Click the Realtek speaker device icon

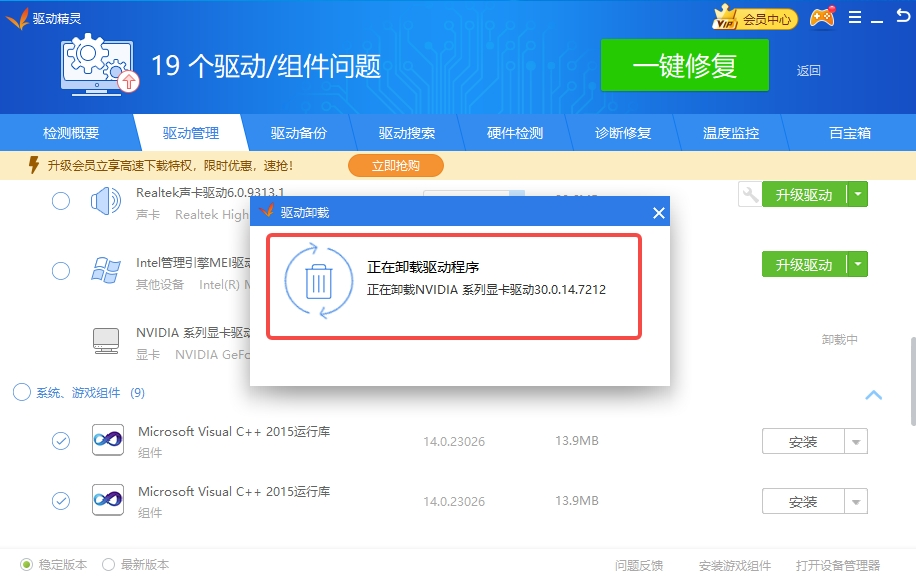coord(106,202)
